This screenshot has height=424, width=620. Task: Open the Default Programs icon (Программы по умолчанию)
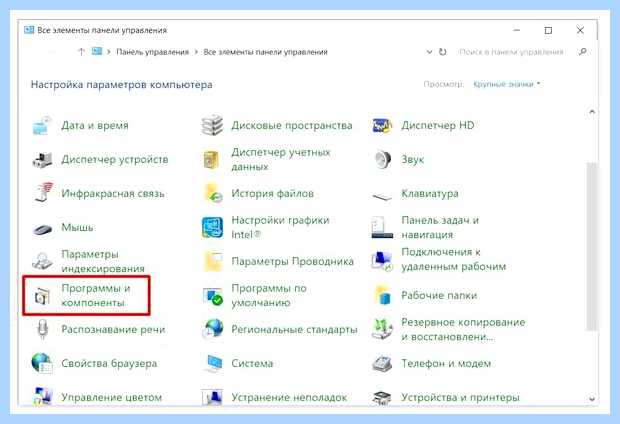click(x=213, y=296)
